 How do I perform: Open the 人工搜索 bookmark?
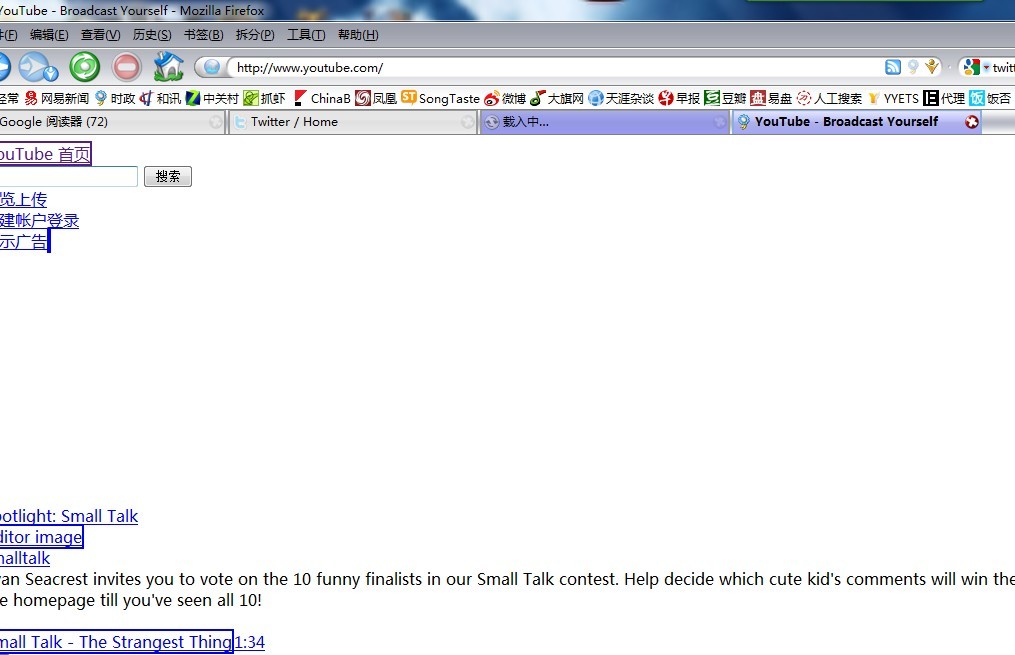click(x=829, y=98)
